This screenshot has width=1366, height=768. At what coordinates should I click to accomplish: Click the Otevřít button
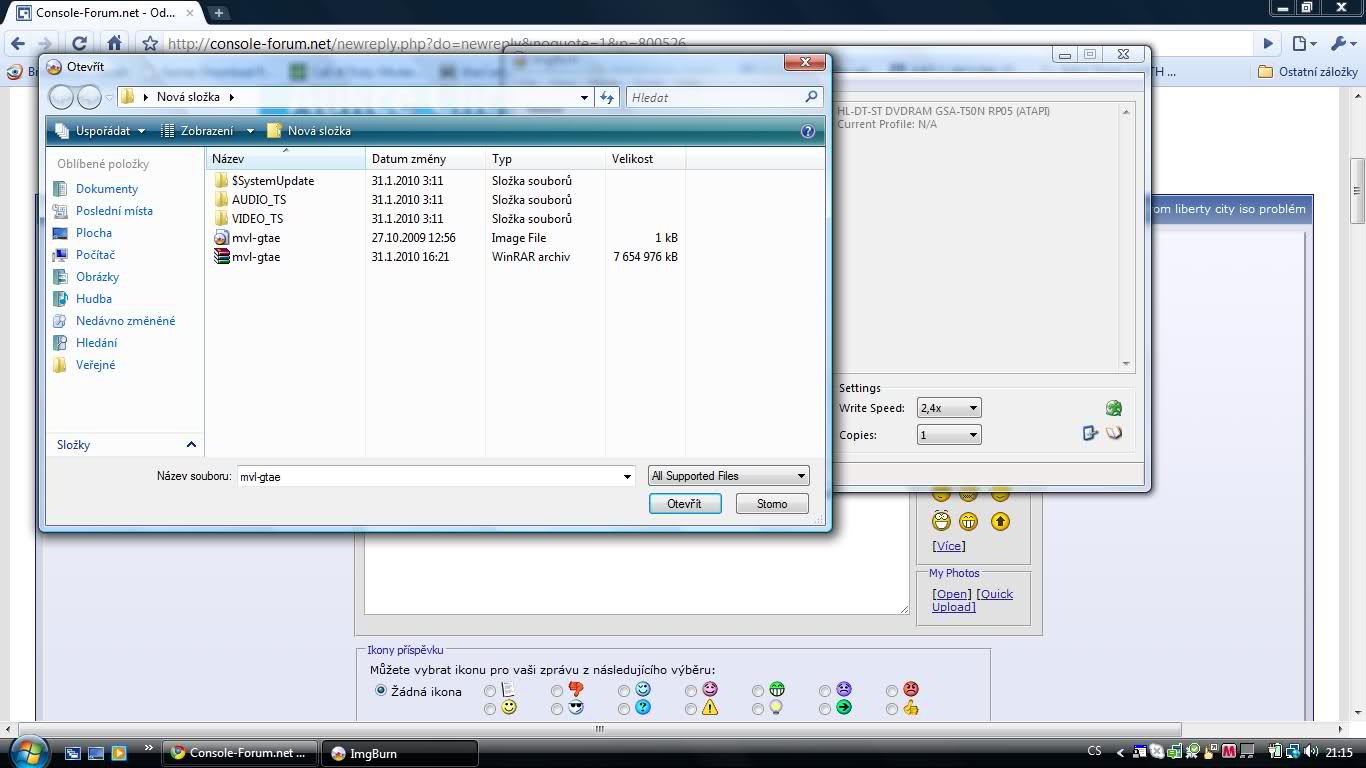tap(684, 504)
